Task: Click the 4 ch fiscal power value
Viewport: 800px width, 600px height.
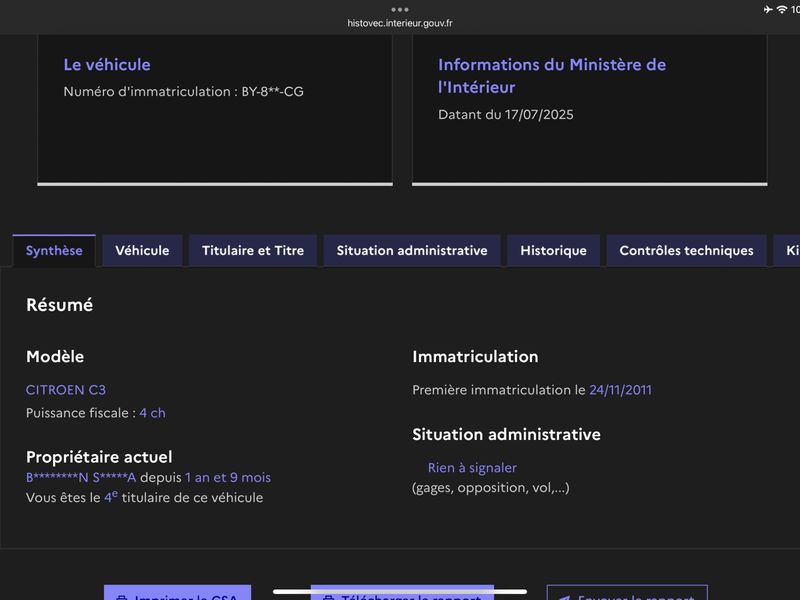Action: click(x=152, y=413)
